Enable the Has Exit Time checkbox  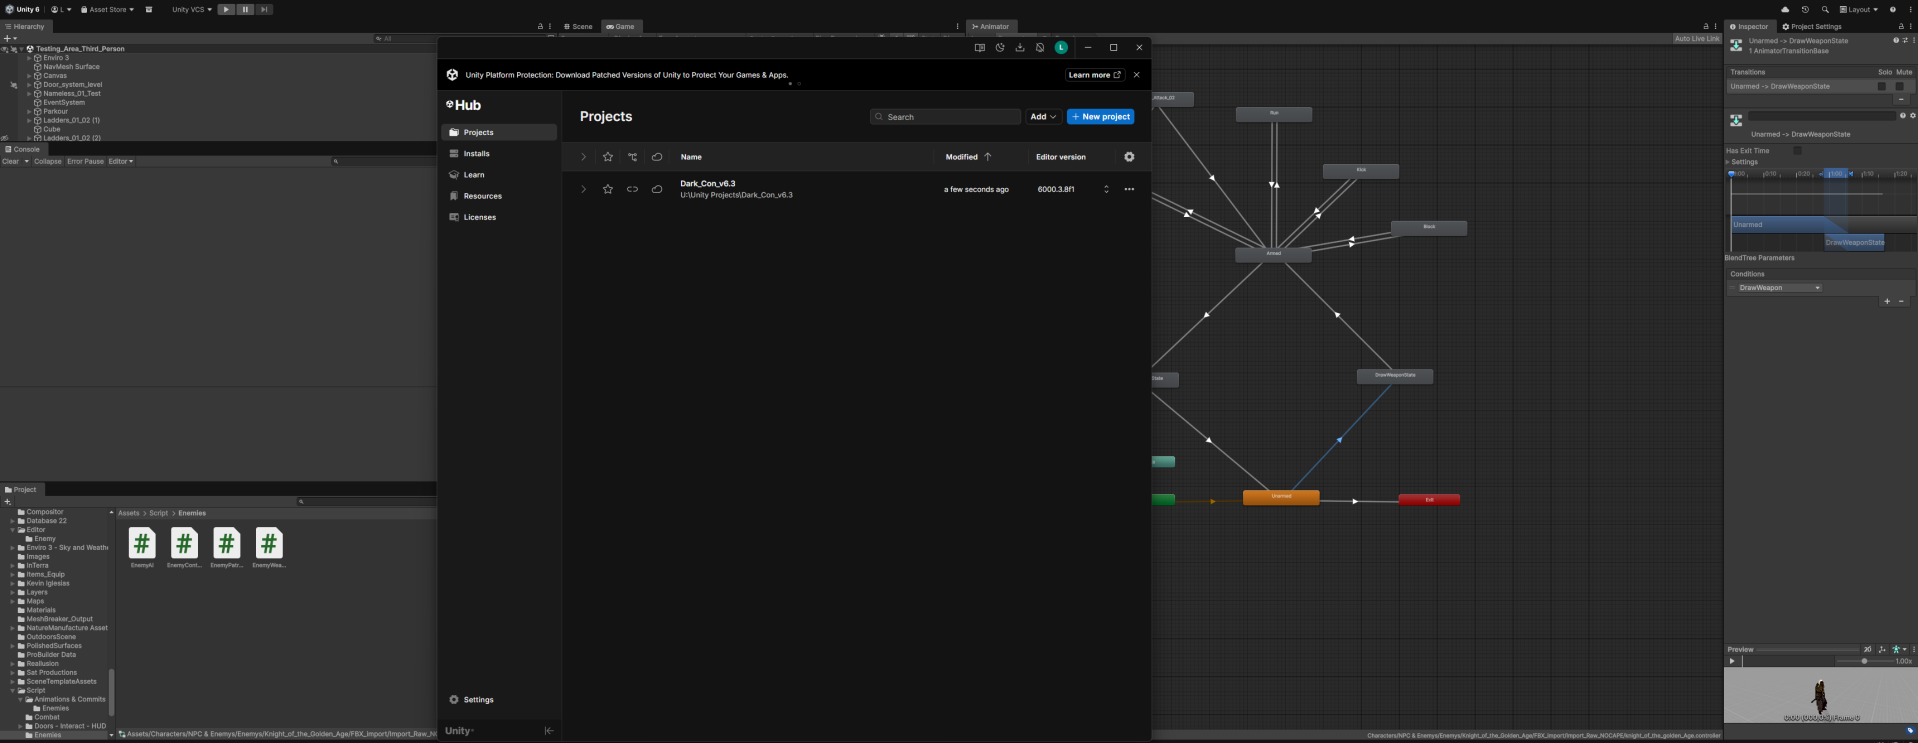pyautogui.click(x=1797, y=151)
